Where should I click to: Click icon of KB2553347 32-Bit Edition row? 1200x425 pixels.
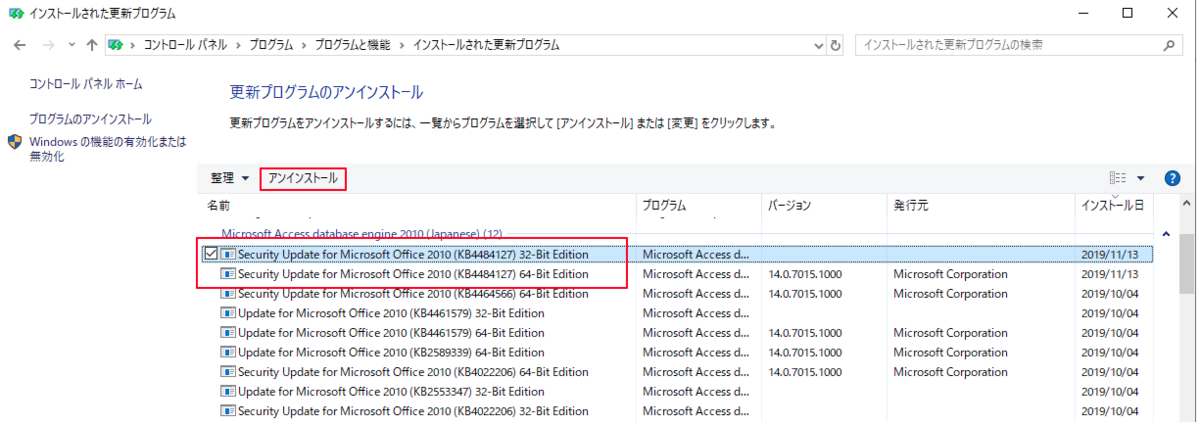click(228, 391)
